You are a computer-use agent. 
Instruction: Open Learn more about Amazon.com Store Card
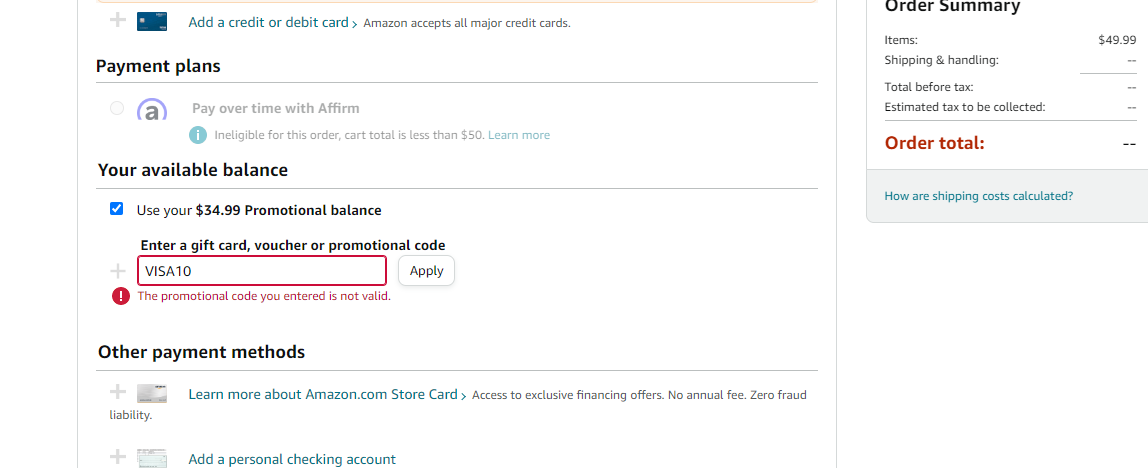tap(323, 394)
